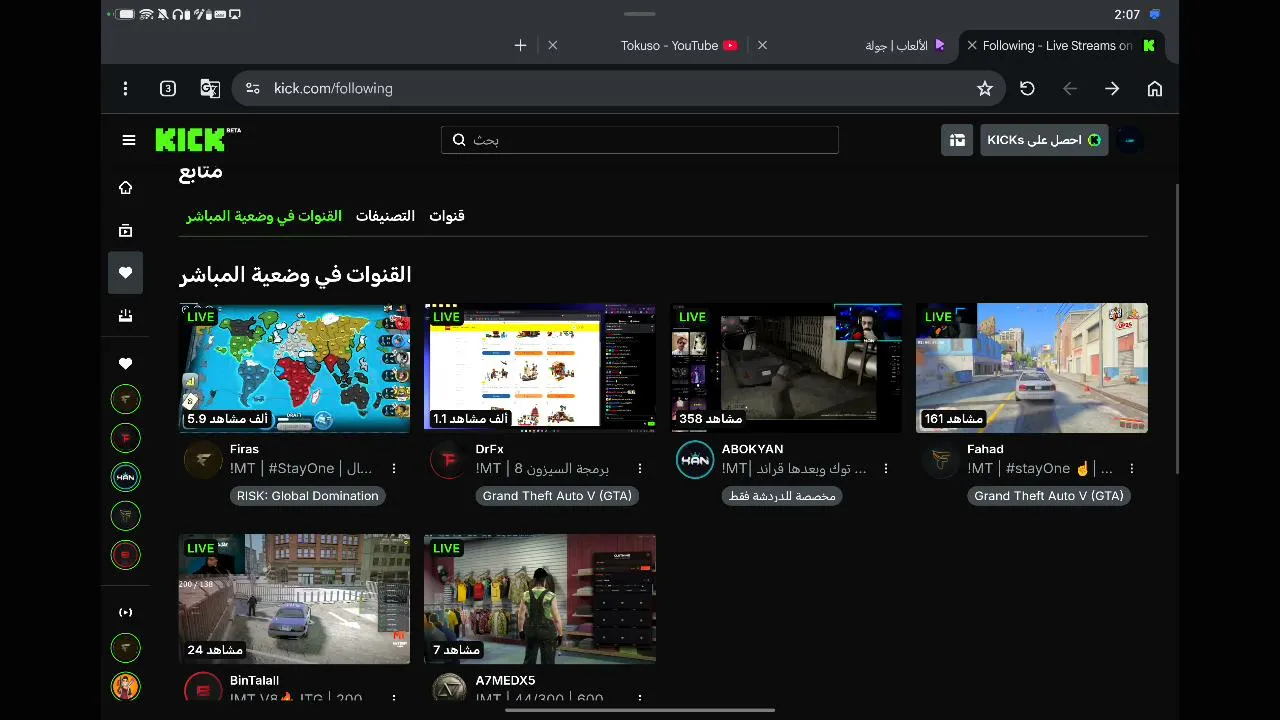This screenshot has width=1280, height=720.
Task: Open options menu for the Fahad stream
Action: [1132, 468]
